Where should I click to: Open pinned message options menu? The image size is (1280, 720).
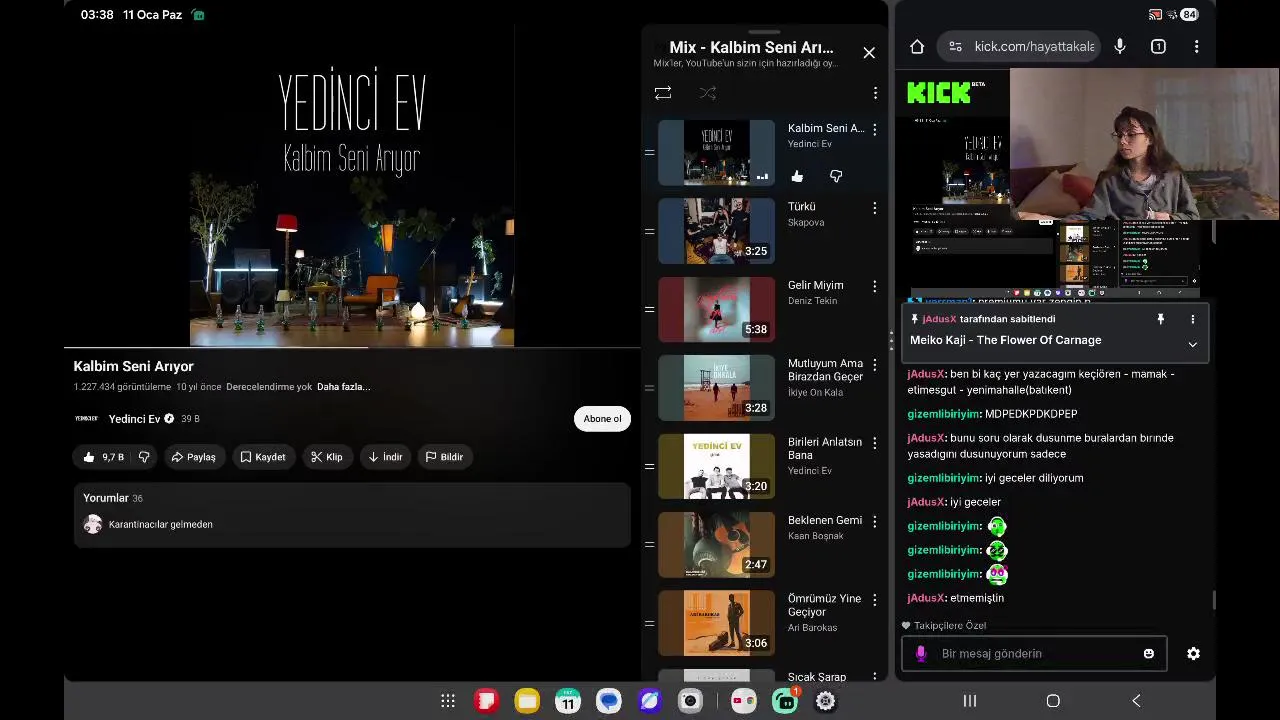[x=1192, y=319]
